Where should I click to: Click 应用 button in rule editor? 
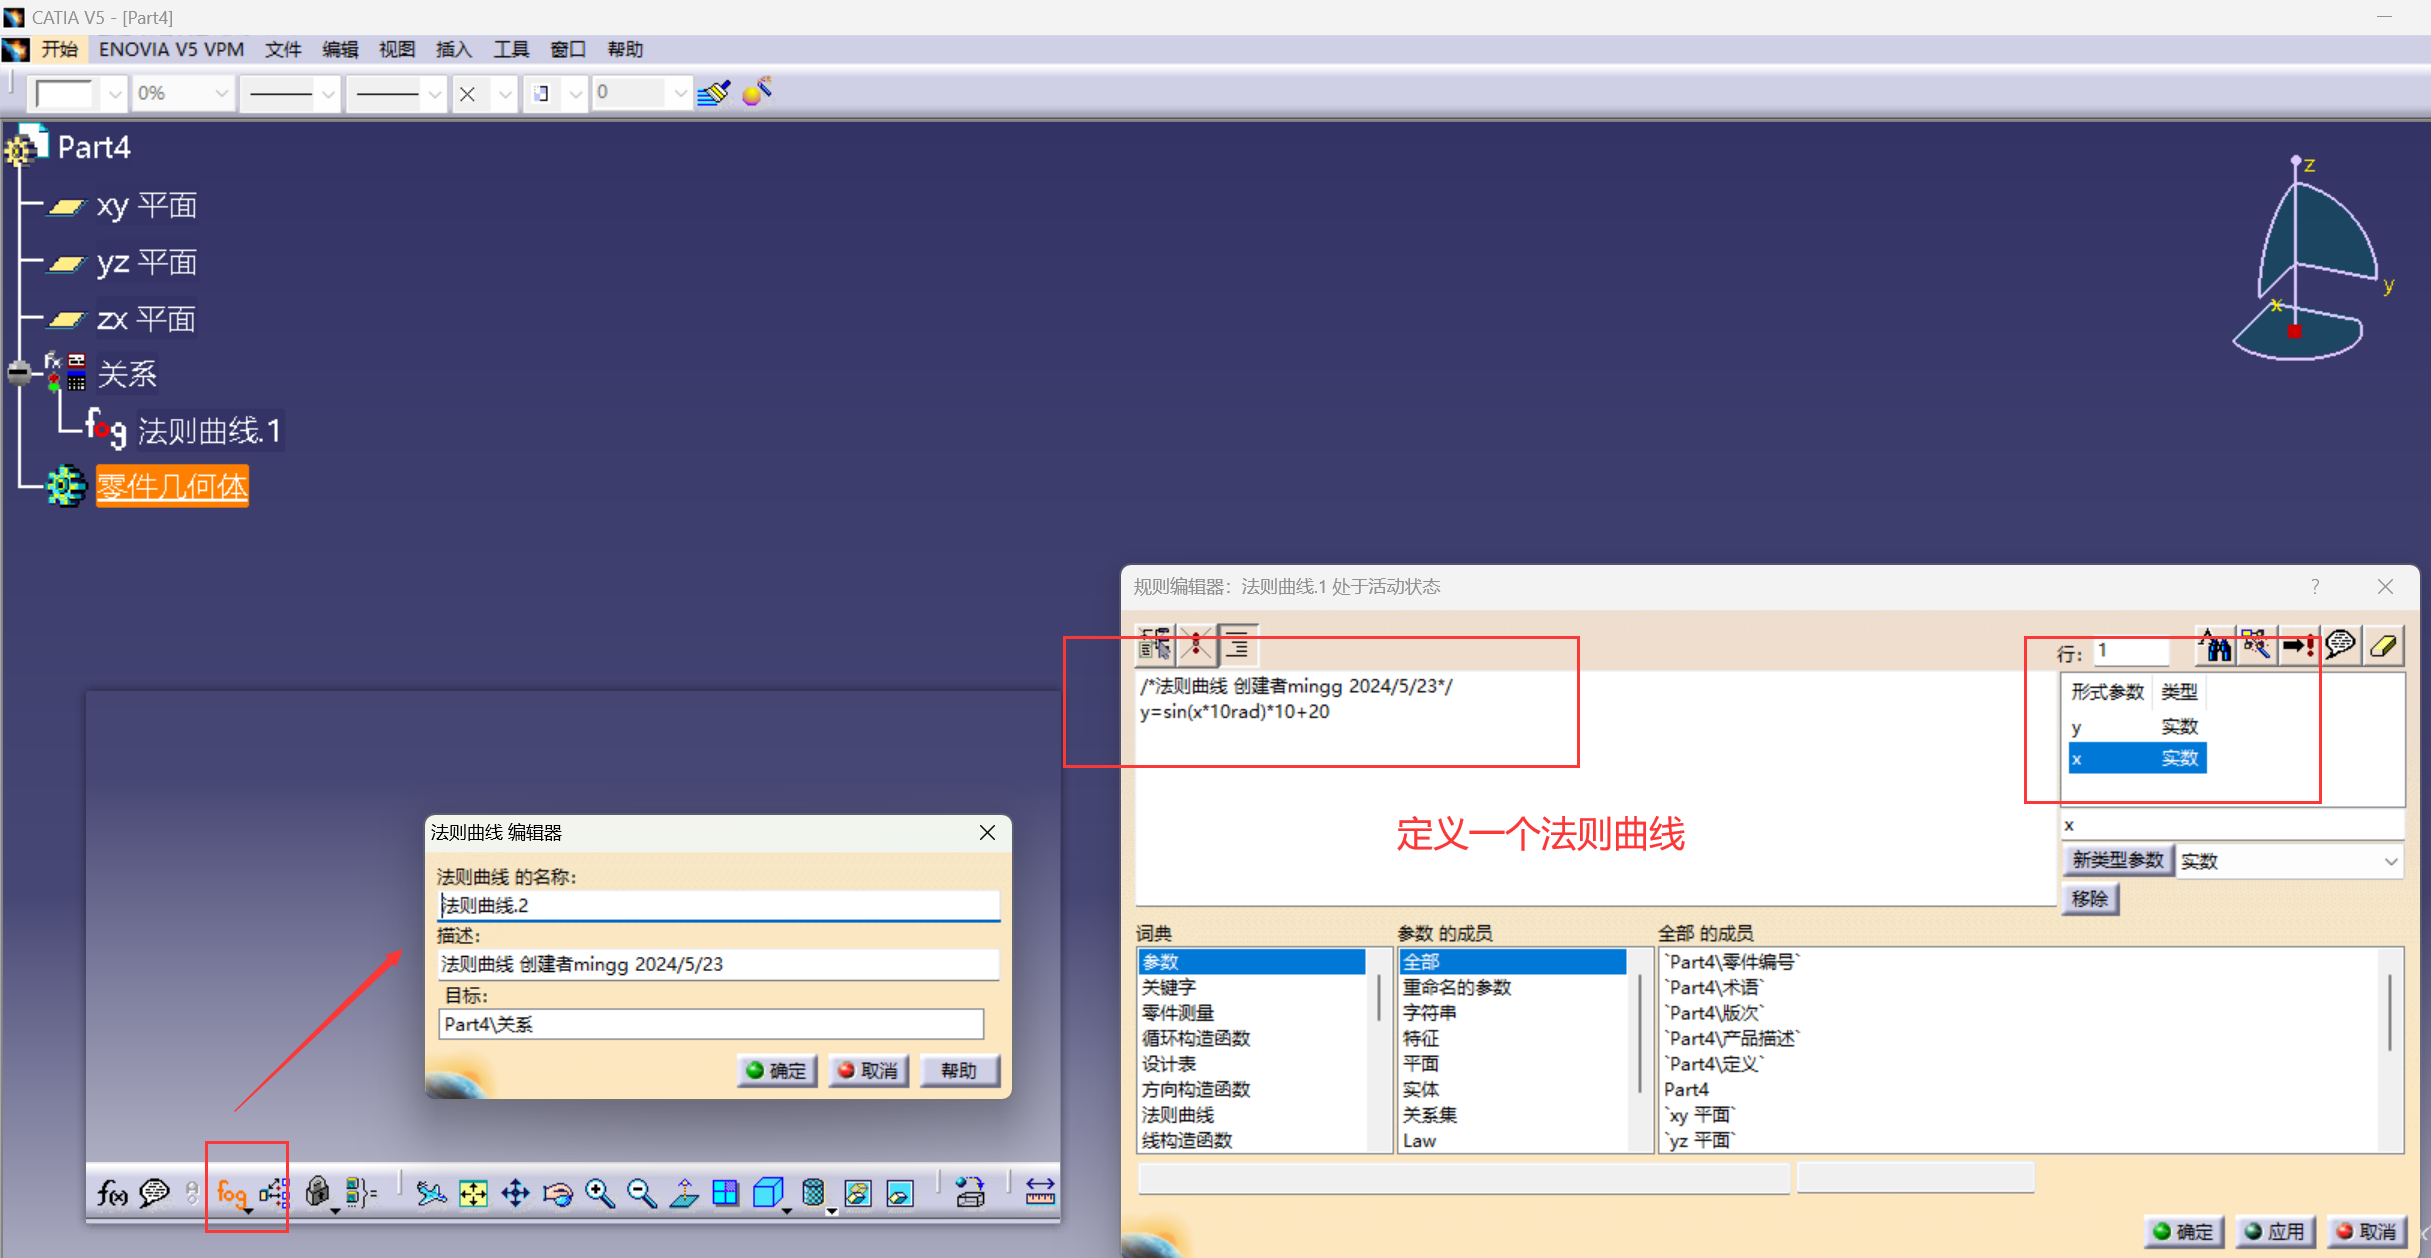coord(2274,1231)
